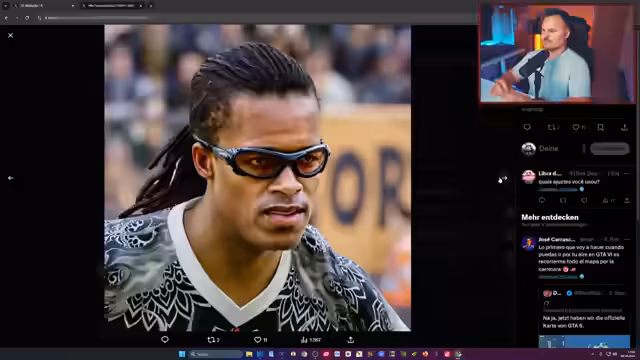Open a new browser tab
Image resolution: width=640 pixels, height=360 pixels.
[151, 6]
